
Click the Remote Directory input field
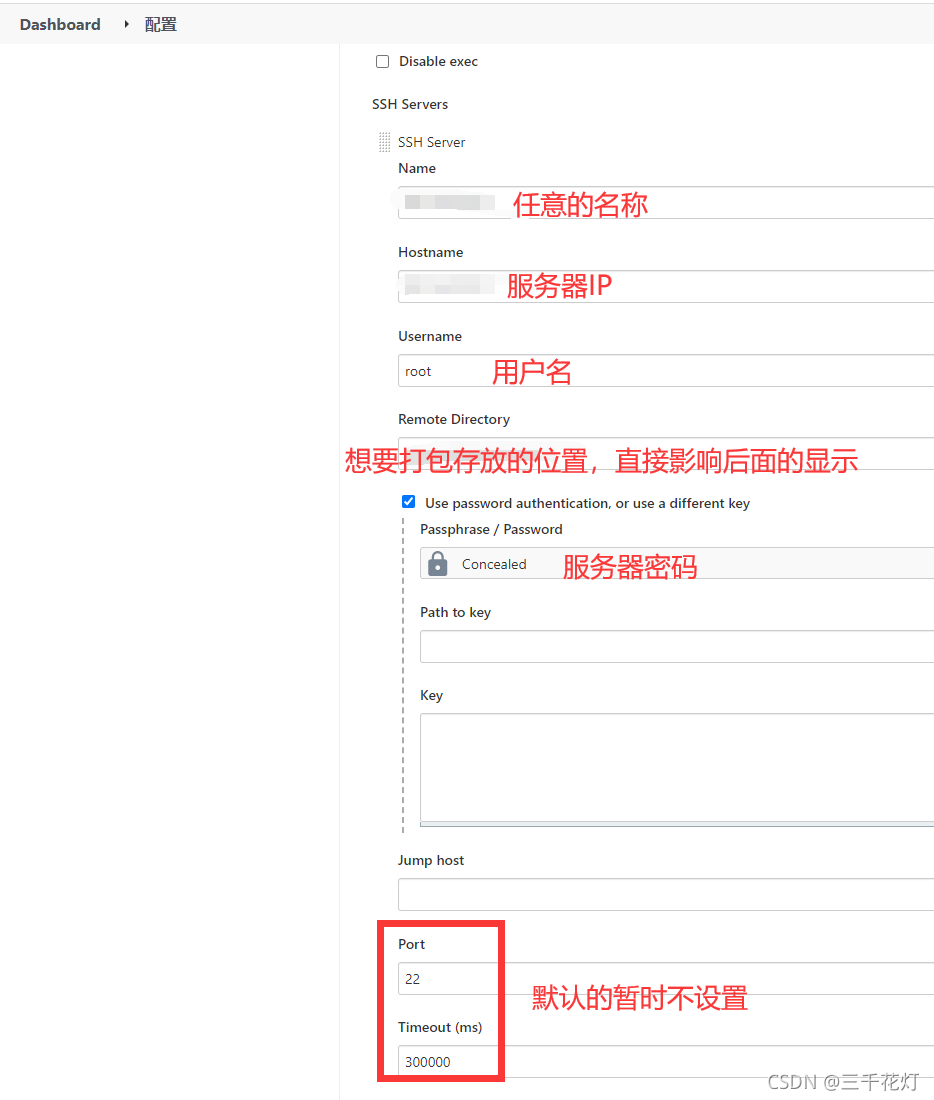click(x=665, y=453)
